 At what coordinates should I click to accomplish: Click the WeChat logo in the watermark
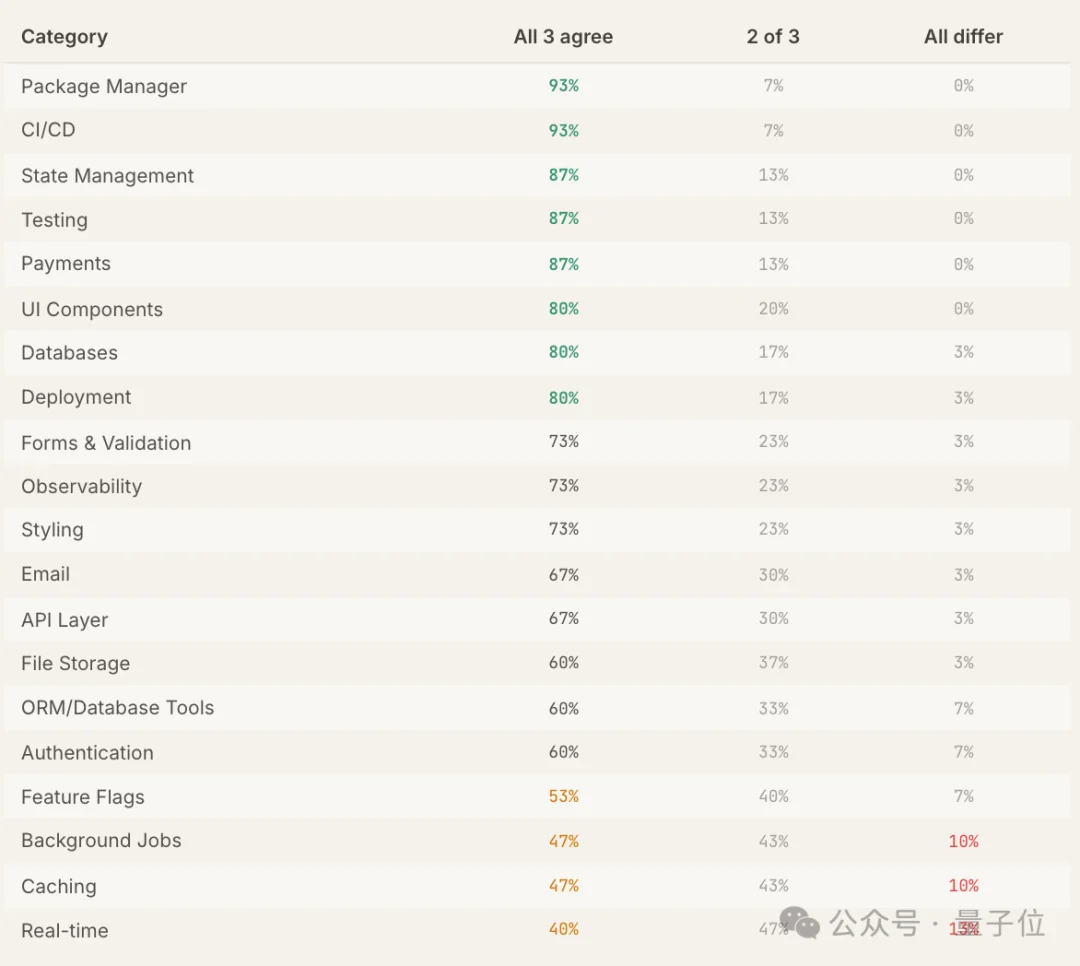click(800, 923)
